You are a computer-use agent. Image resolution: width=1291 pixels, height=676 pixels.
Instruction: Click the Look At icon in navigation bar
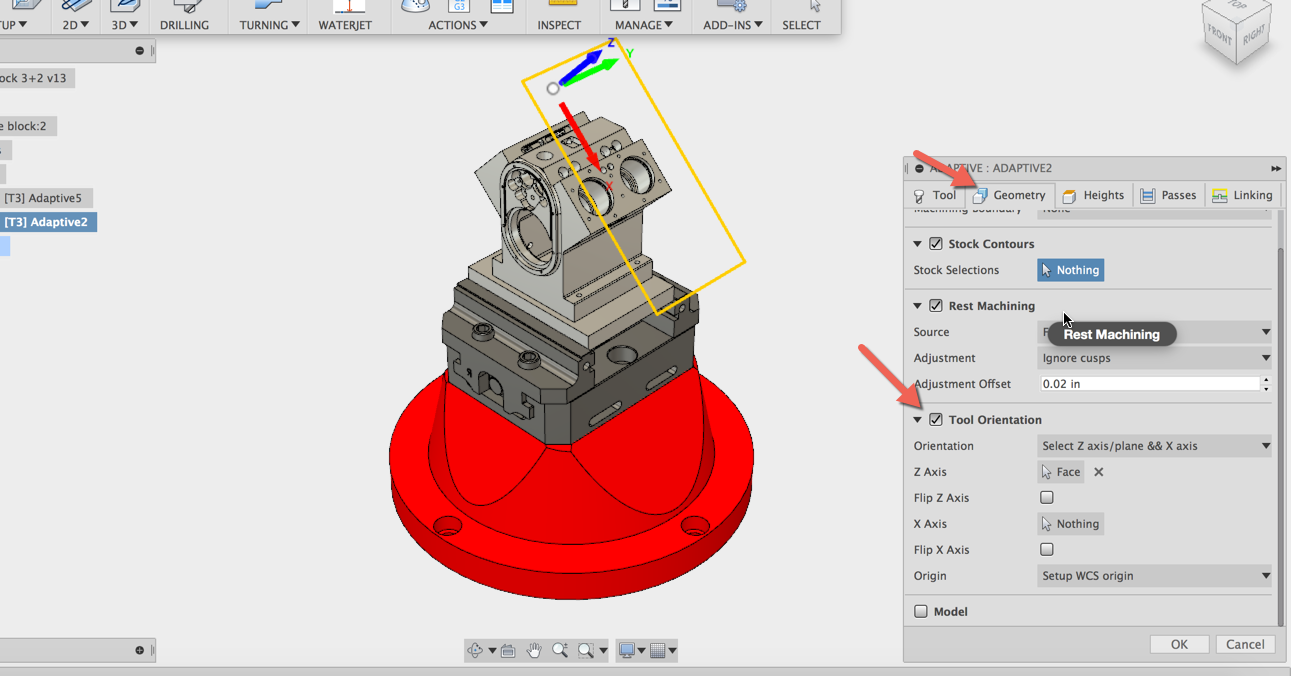click(x=507, y=650)
